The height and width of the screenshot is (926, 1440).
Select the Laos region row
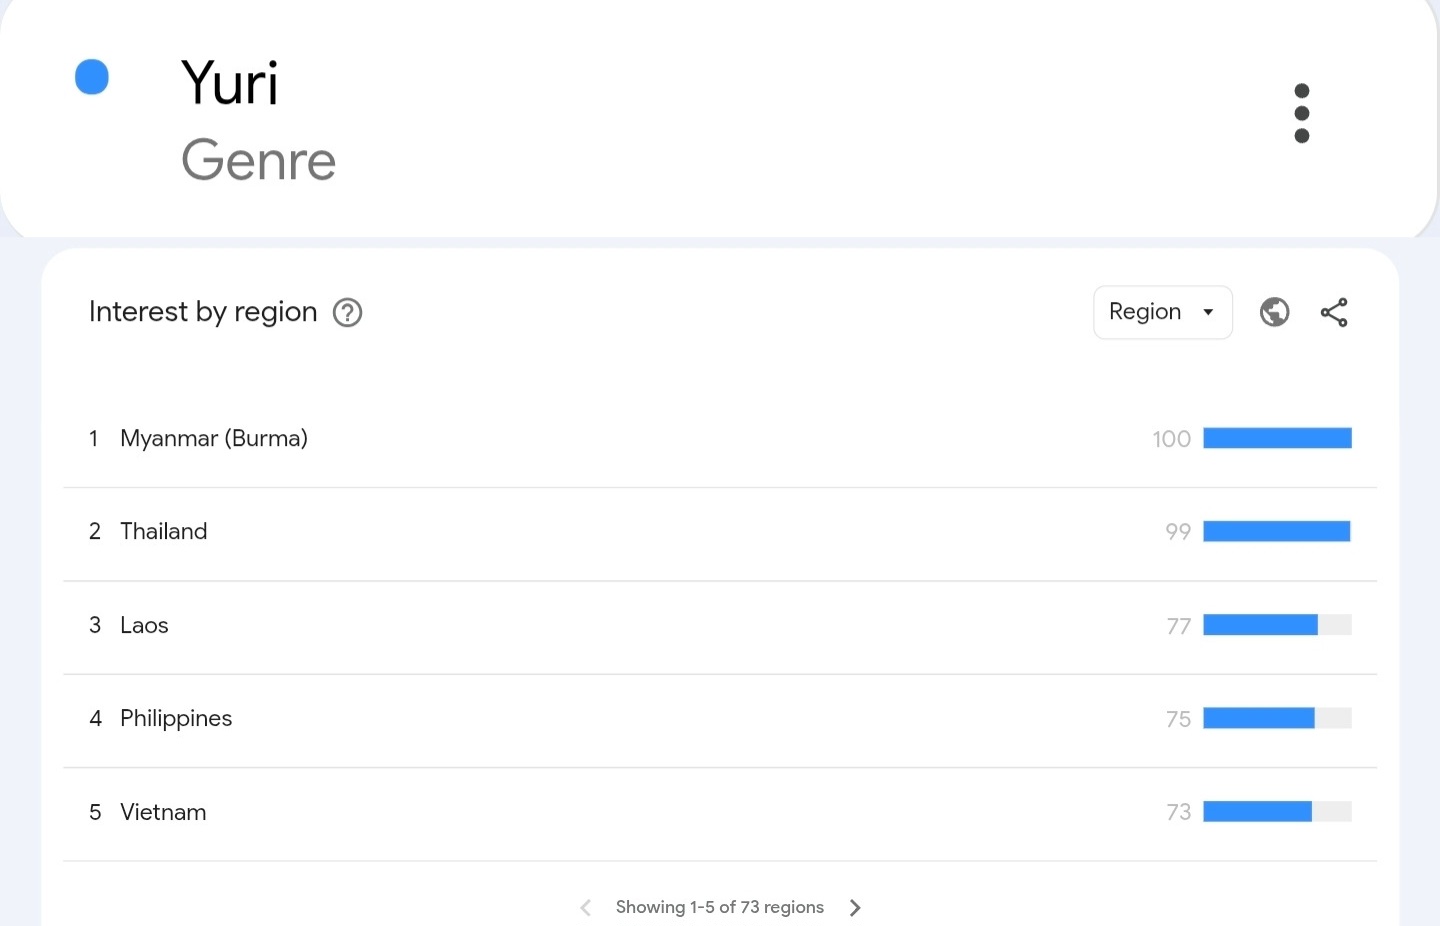click(x=720, y=627)
